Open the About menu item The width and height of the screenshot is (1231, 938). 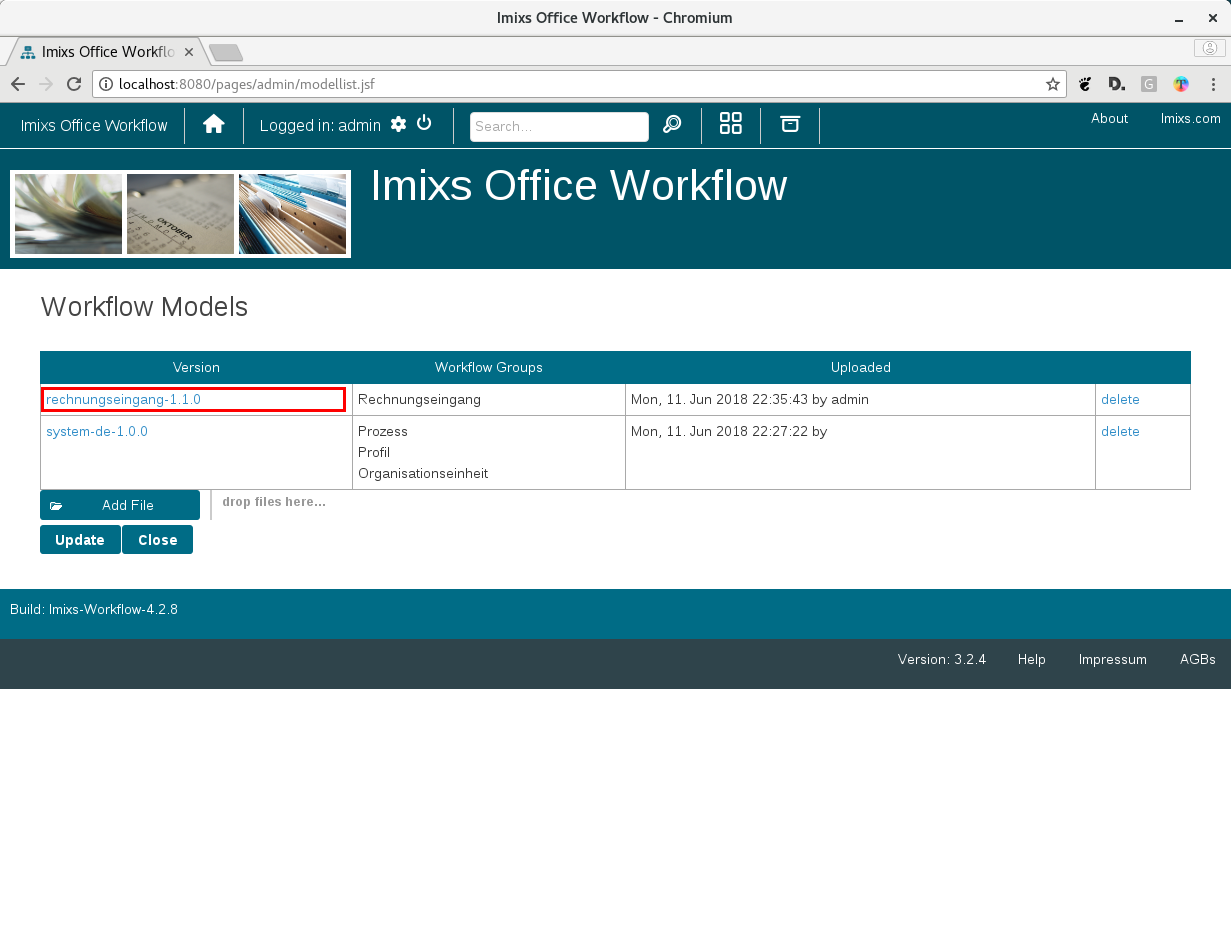[1109, 118]
